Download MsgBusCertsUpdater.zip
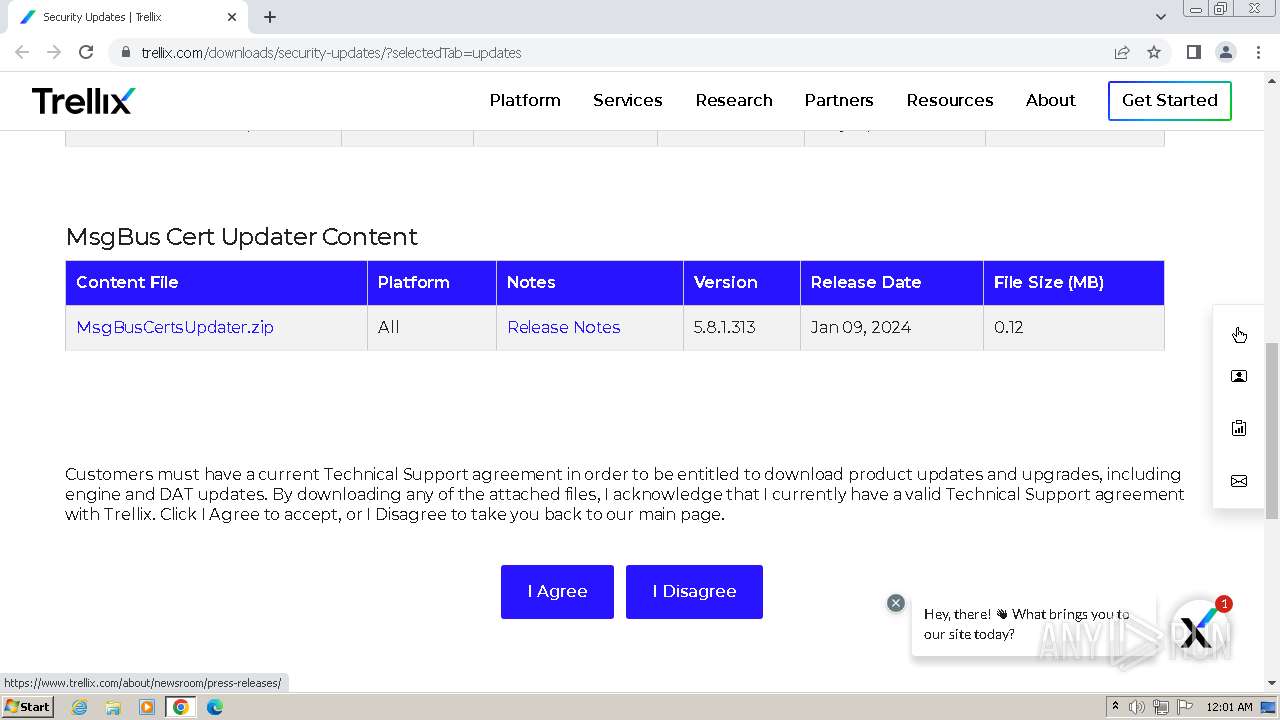 tap(175, 327)
